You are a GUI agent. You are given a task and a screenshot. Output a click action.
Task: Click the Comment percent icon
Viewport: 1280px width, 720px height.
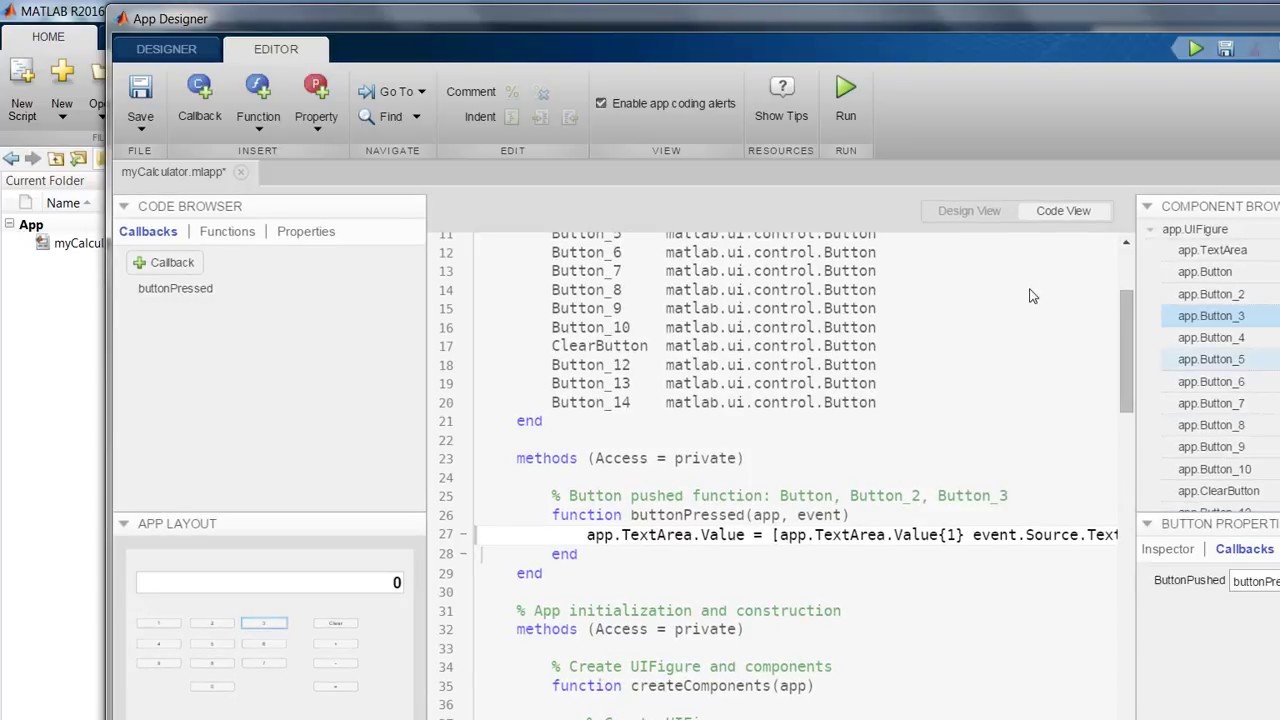(512, 92)
